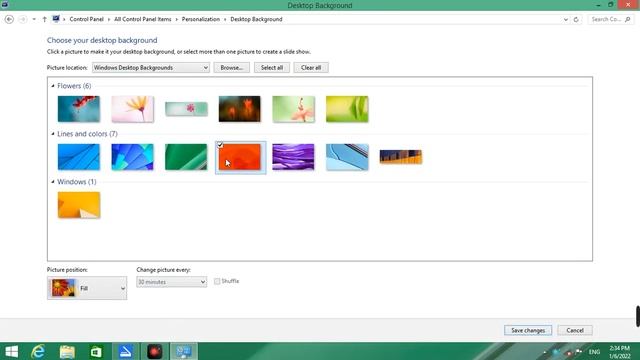The width and height of the screenshot is (640, 360).
Task: Go up one level with the Up arrow
Action: [44, 19]
